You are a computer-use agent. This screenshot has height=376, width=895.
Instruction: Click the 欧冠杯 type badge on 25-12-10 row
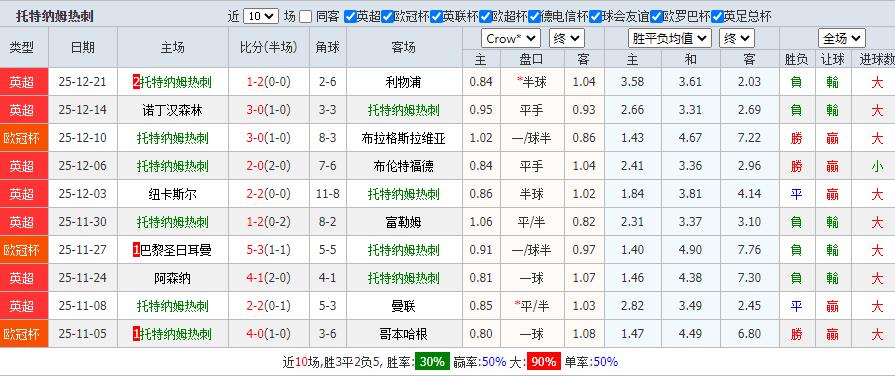click(23, 138)
